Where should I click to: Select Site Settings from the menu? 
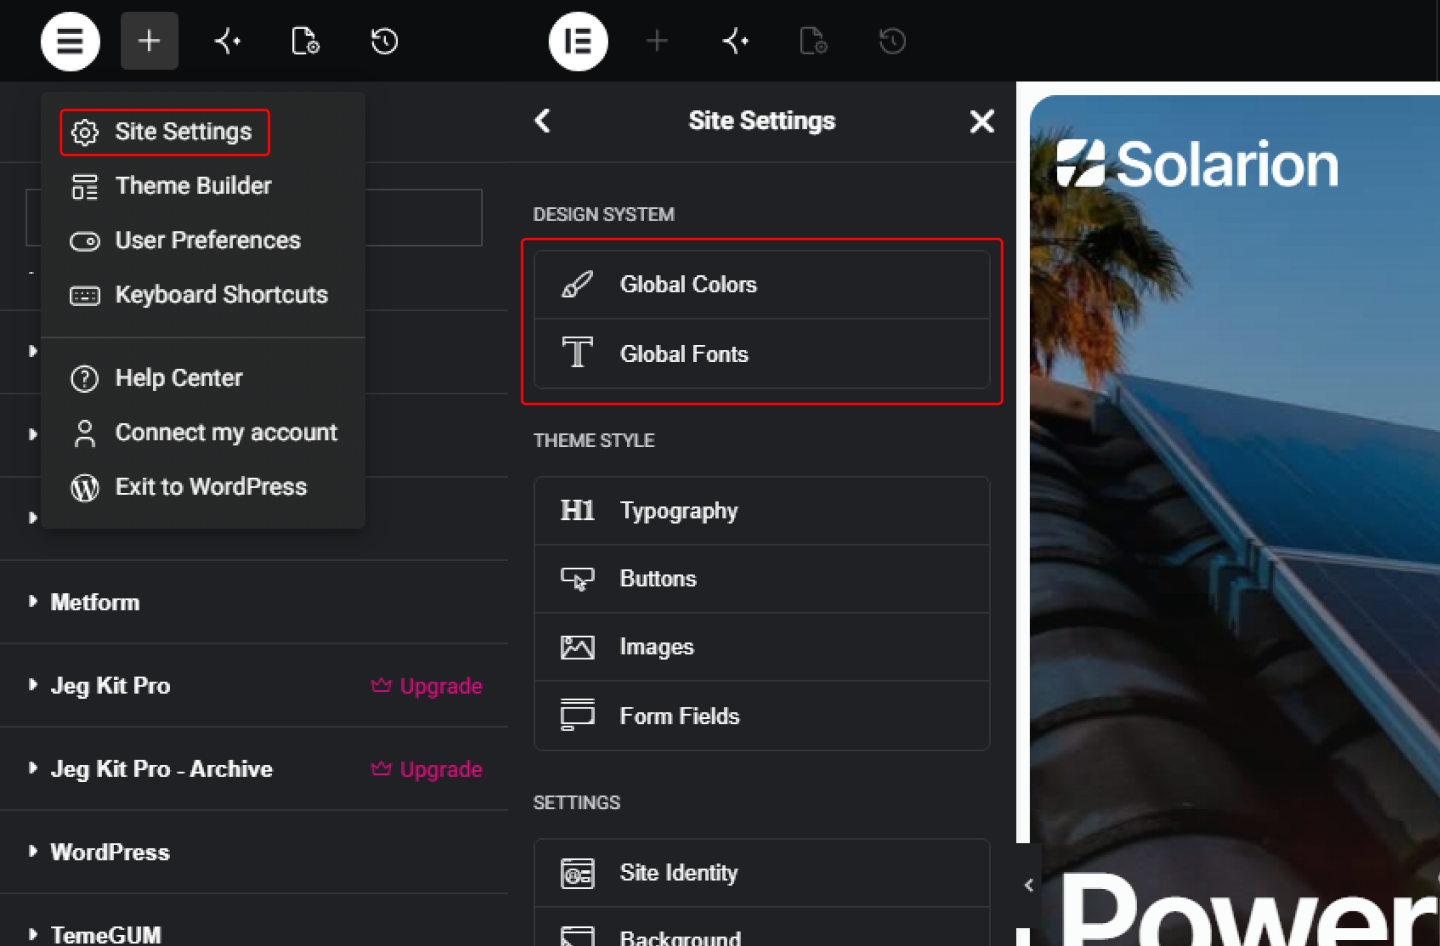pyautogui.click(x=165, y=132)
